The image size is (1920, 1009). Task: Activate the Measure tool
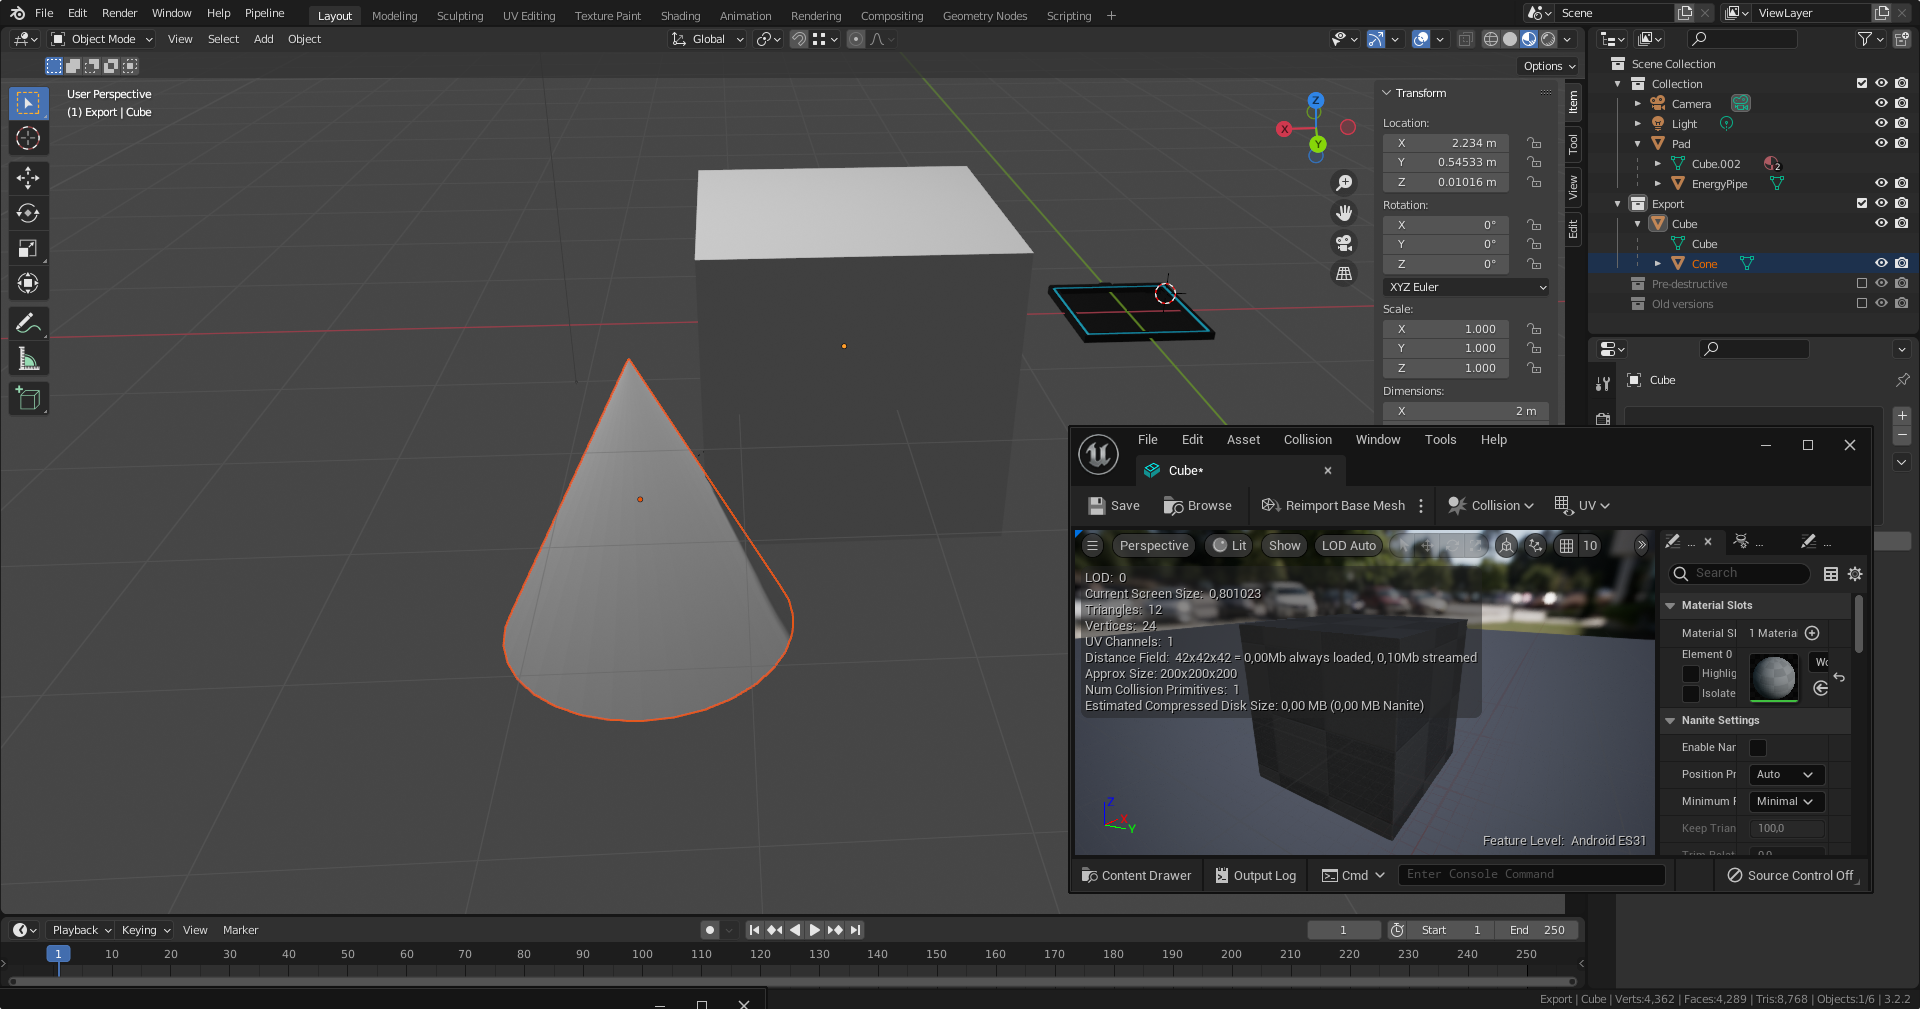click(28, 357)
